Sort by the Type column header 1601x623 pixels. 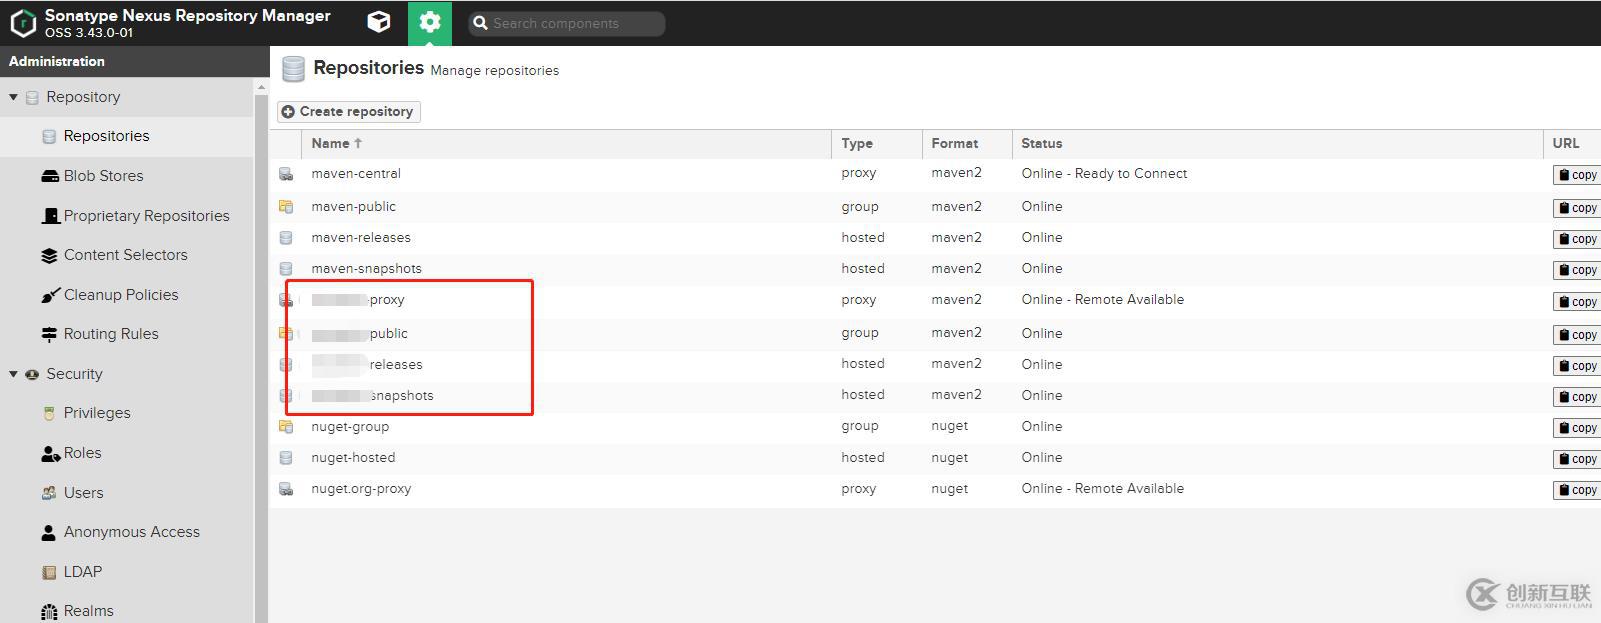click(x=877, y=144)
